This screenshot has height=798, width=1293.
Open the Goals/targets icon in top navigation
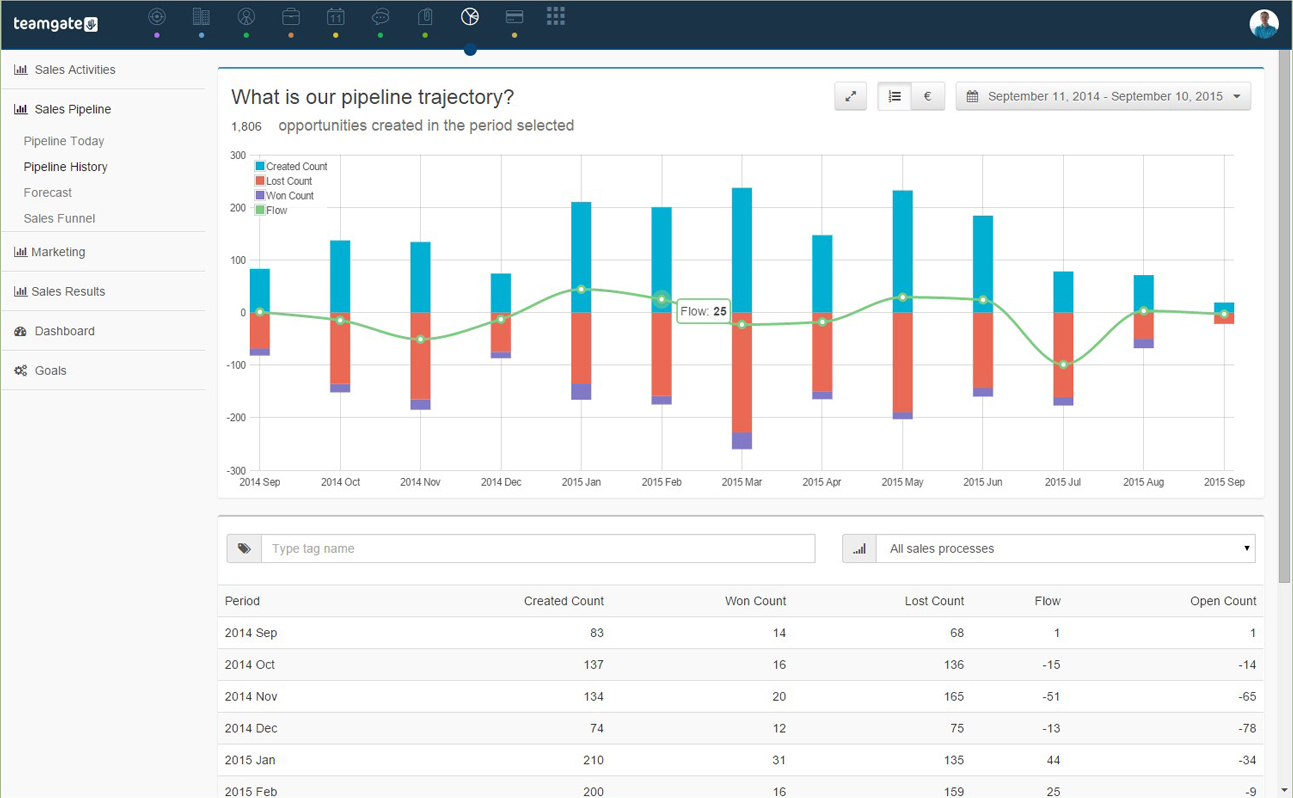pos(156,16)
